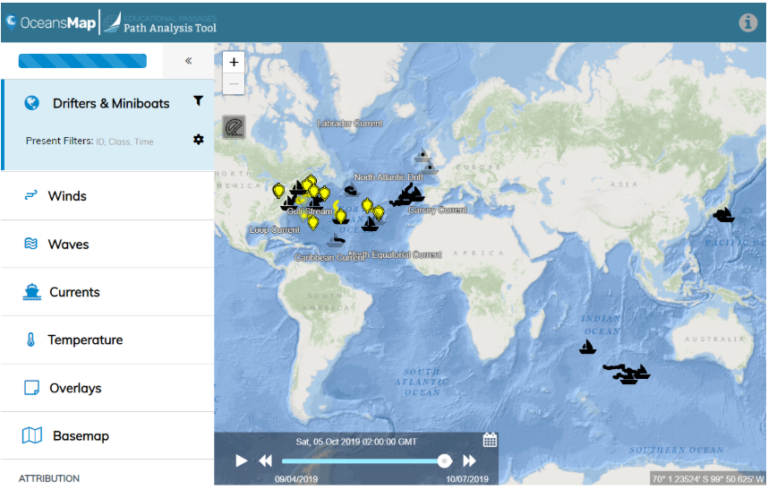768x490 pixels.
Task: Select miniboat off Ireland coast
Action: coord(422,155)
